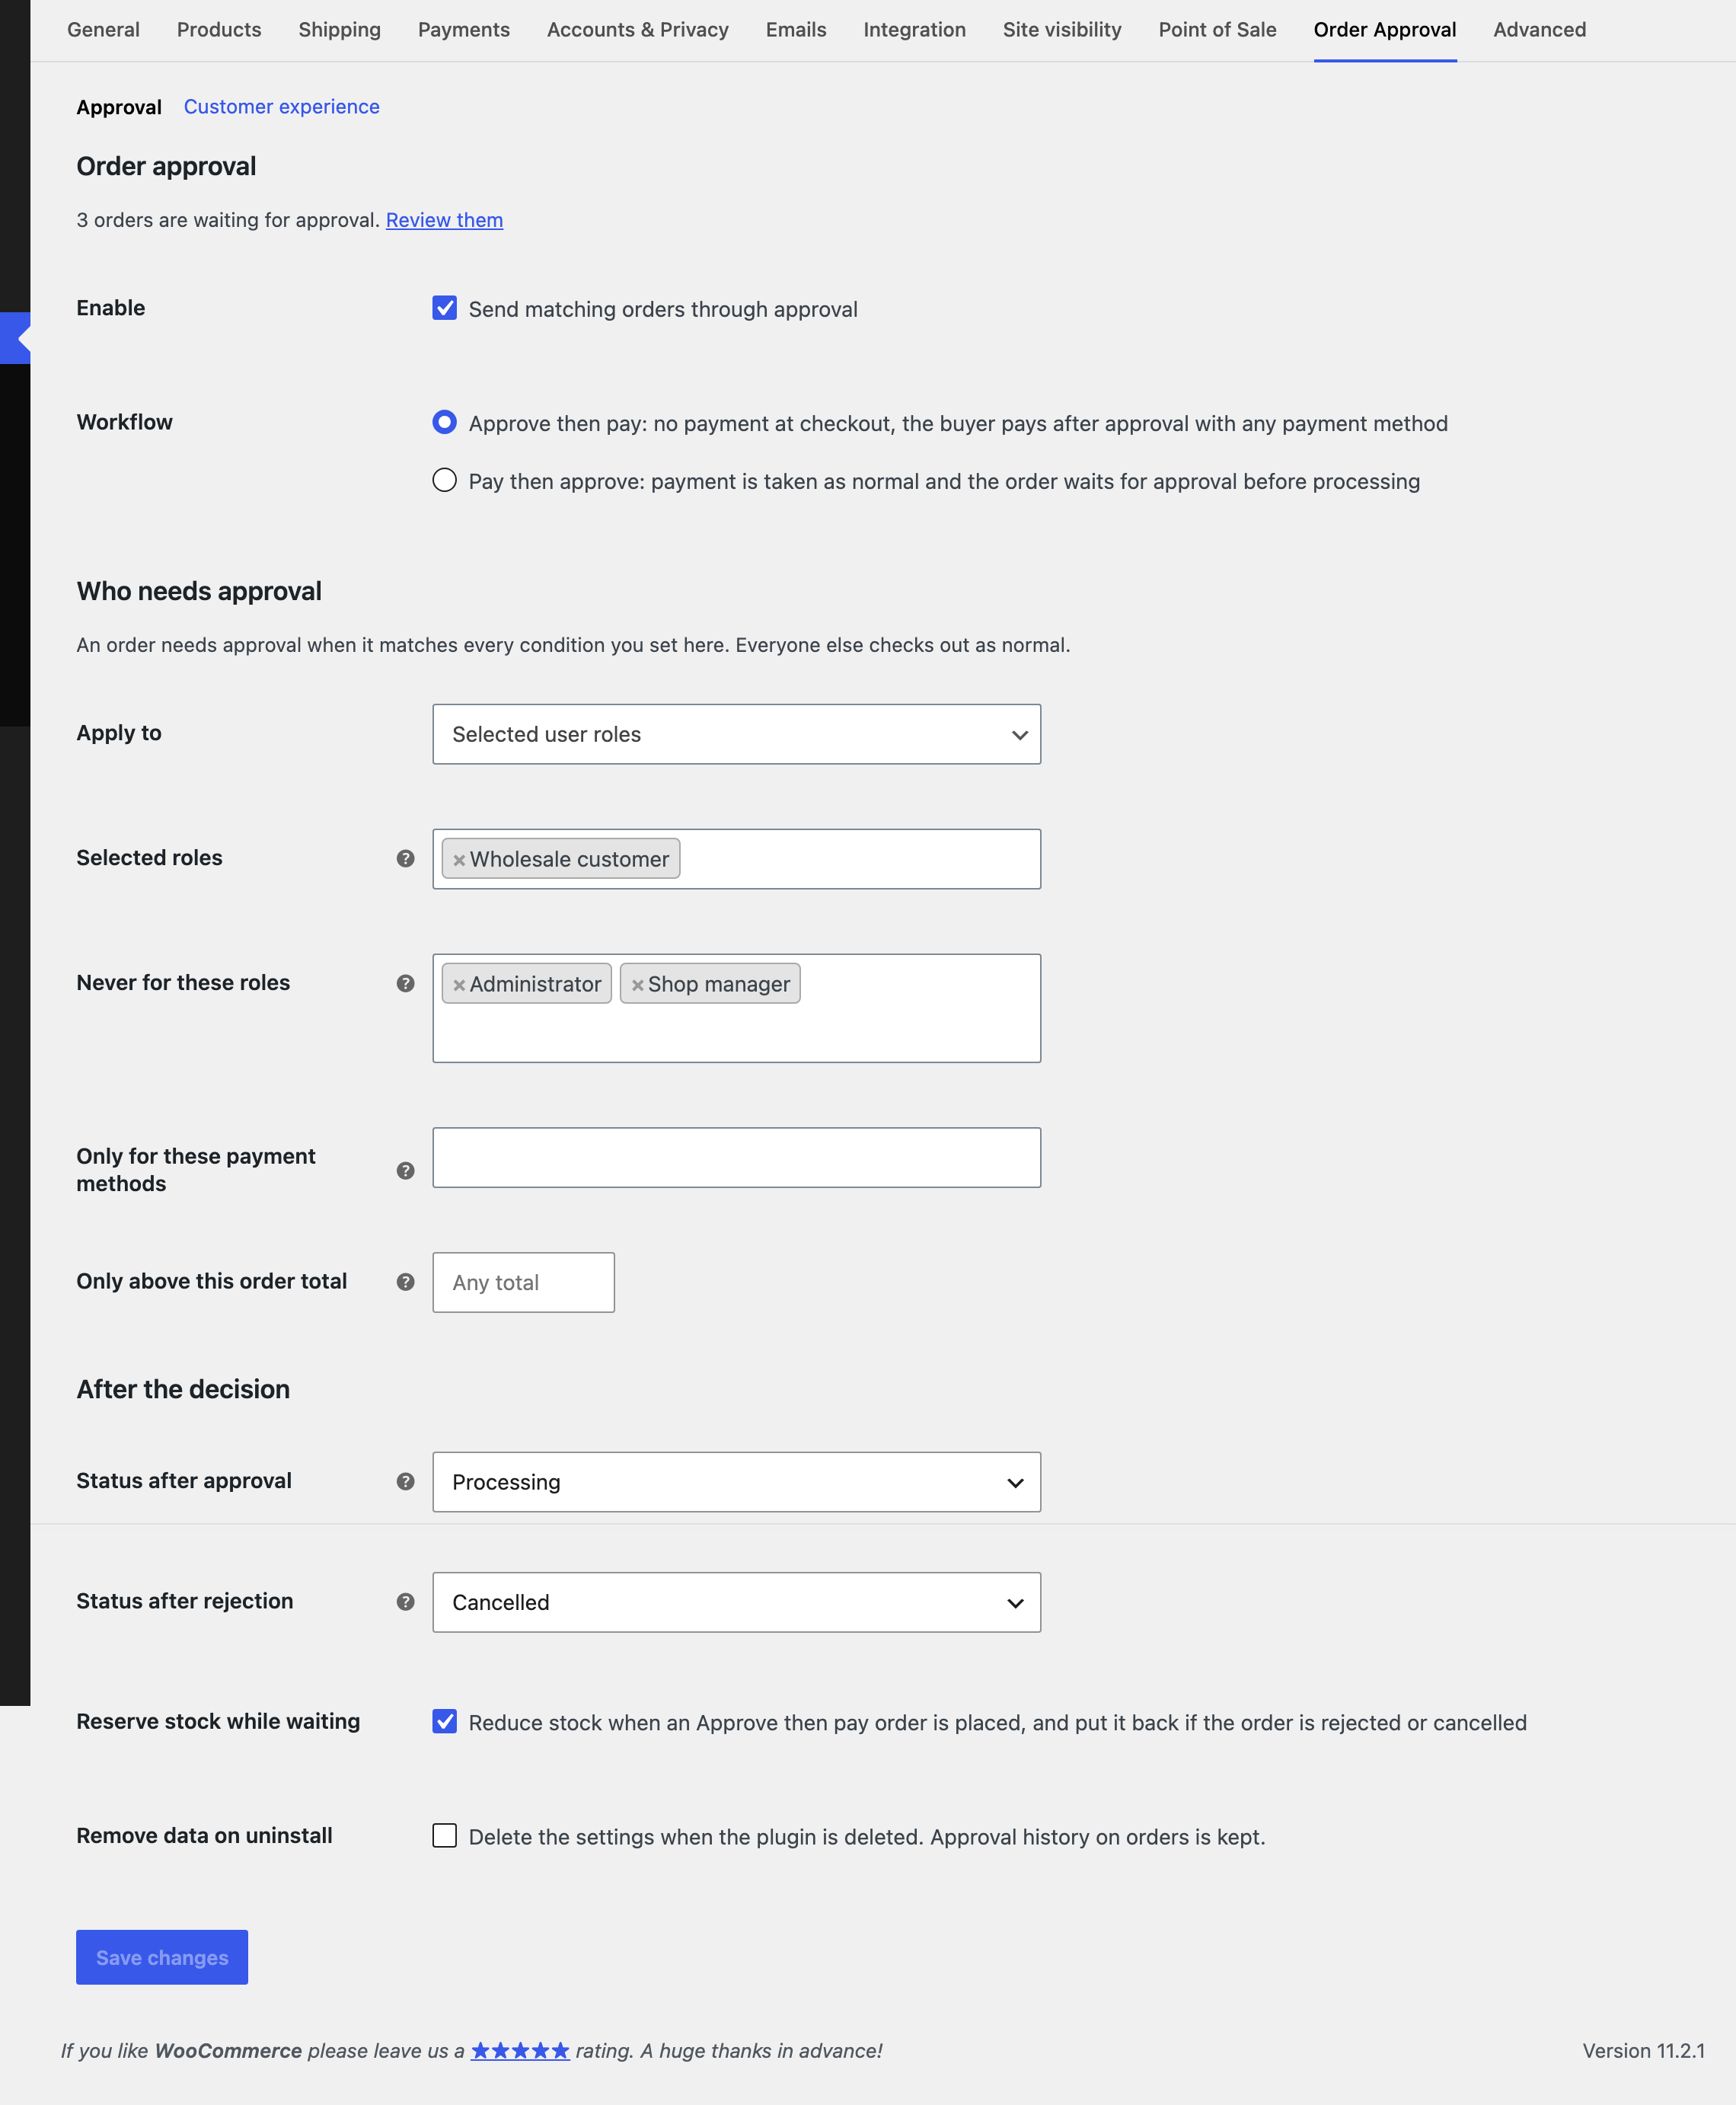Open the Shipping settings tab
Viewport: 1736px width, 2105px height.
[x=339, y=30]
